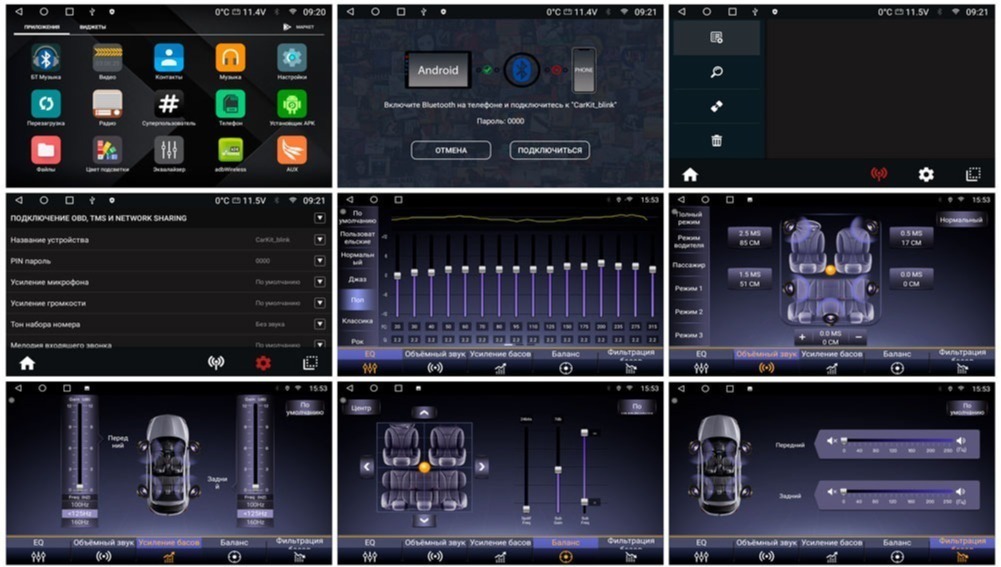
Task: Tap the red gear icon on OBD settings screen
Action: point(263,363)
